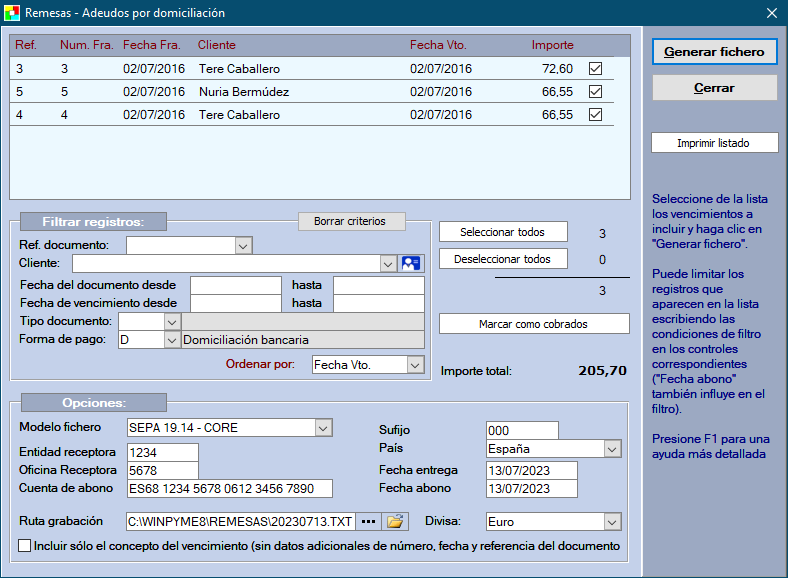The height and width of the screenshot is (578, 788).
Task: Click the Borrar criterios button
Action: [350, 221]
